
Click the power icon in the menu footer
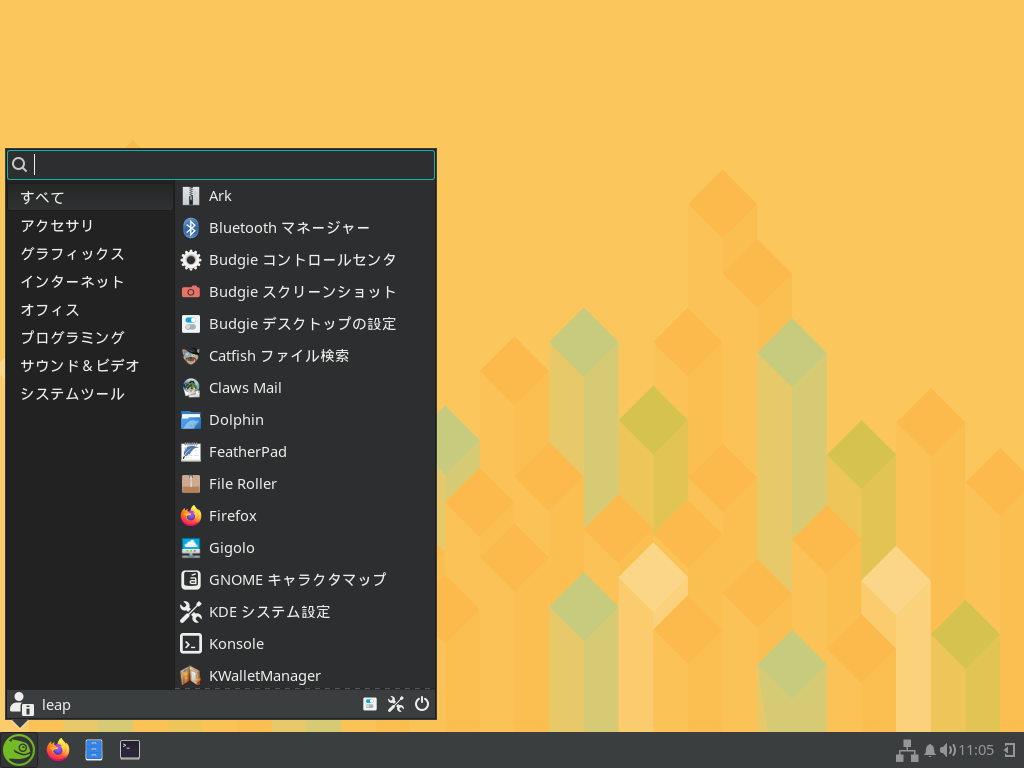point(422,704)
